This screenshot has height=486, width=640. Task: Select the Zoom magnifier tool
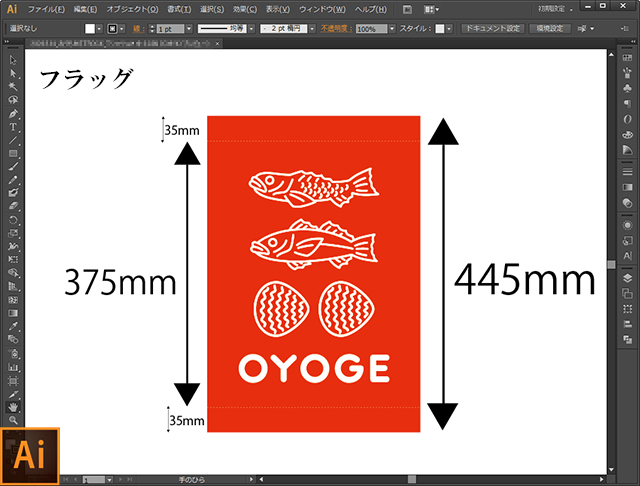point(13,420)
